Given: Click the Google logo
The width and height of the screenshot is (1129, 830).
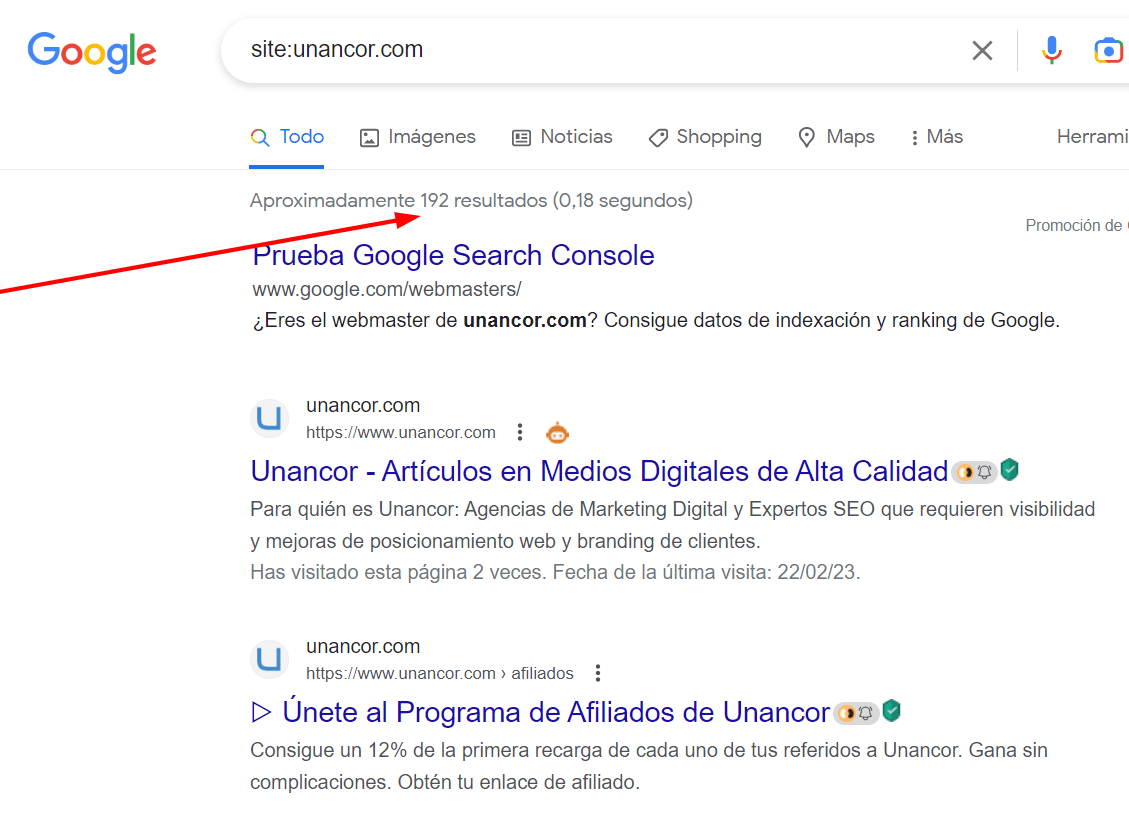Looking at the screenshot, I should pyautogui.click(x=91, y=52).
